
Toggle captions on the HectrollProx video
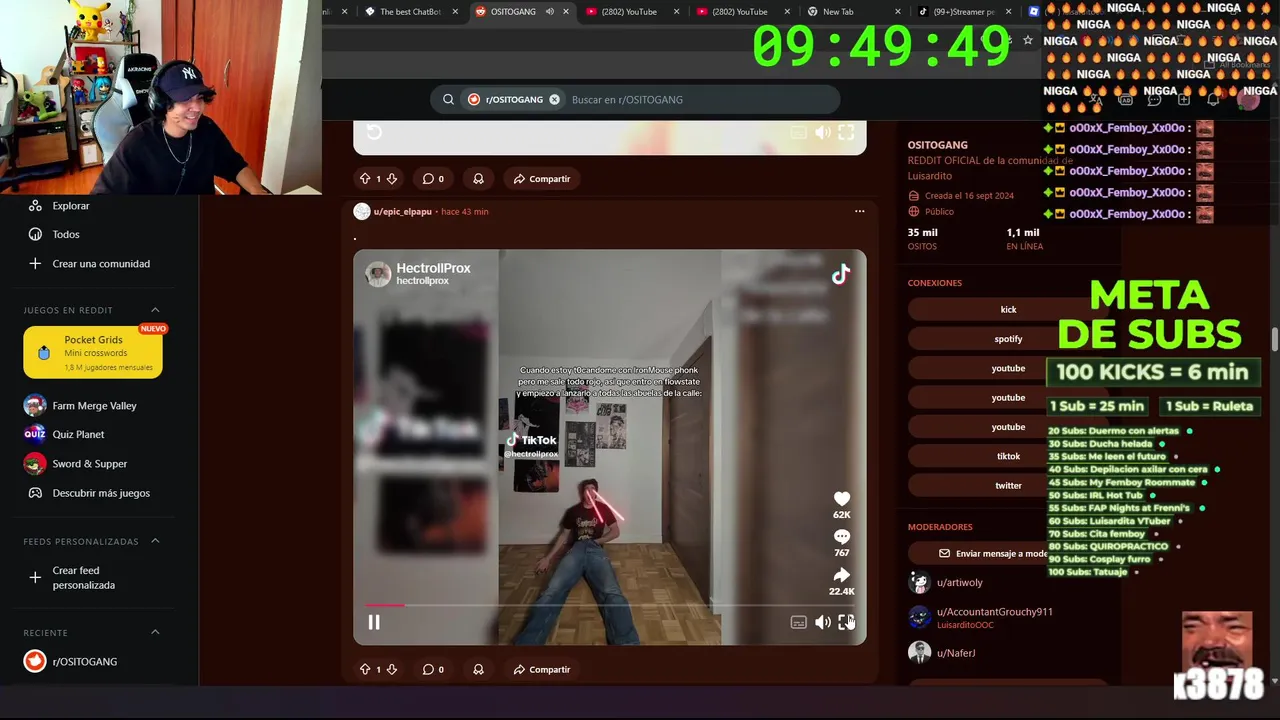pos(798,622)
